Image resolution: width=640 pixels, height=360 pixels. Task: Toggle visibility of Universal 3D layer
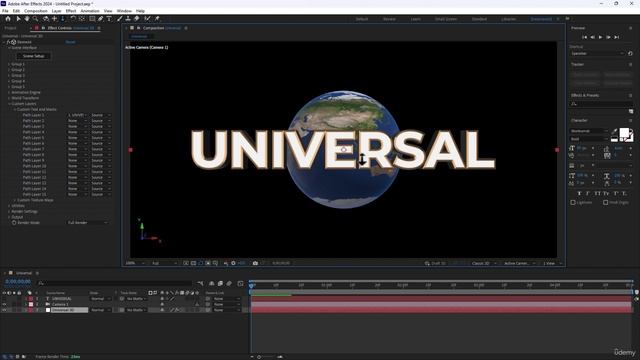point(4,310)
